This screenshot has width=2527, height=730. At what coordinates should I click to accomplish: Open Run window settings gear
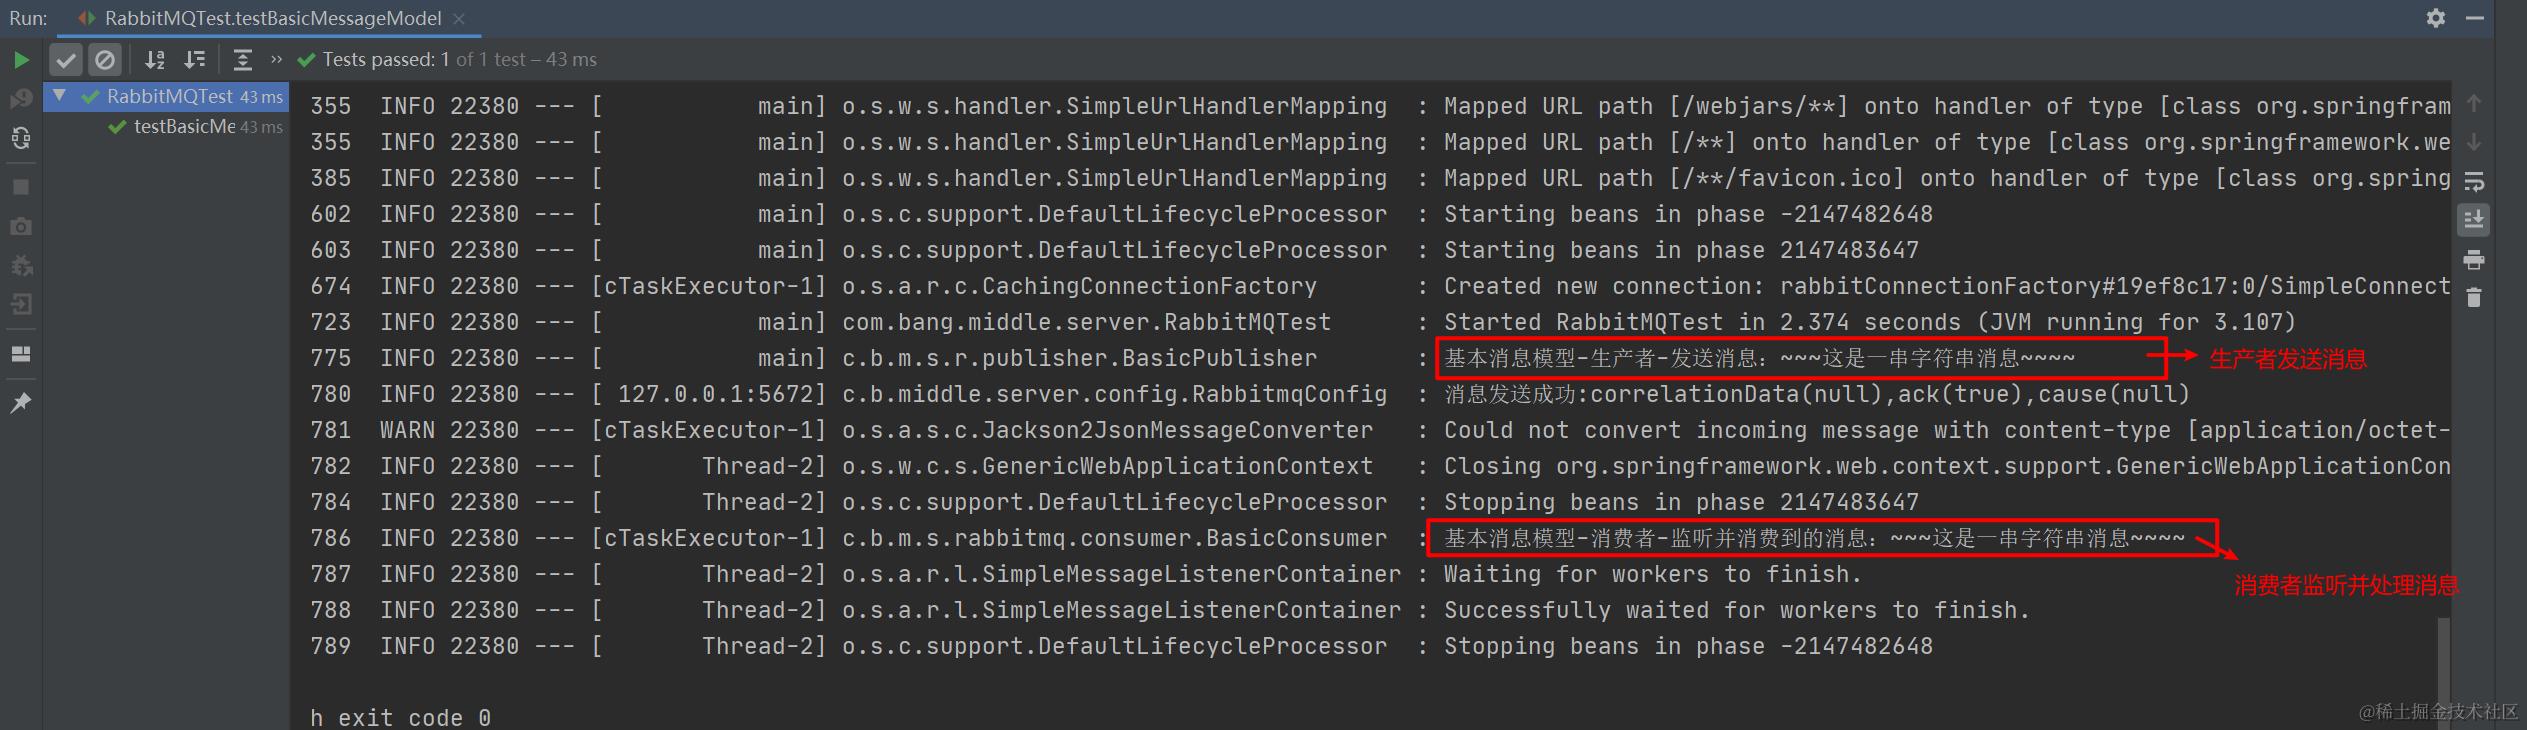click(x=2436, y=18)
